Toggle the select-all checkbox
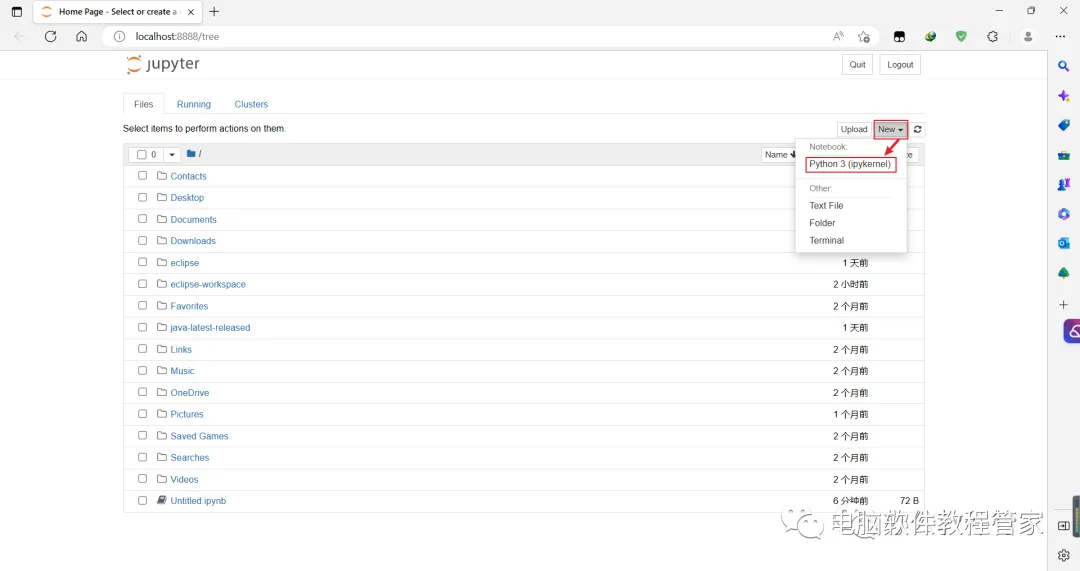This screenshot has width=1080, height=571. pos(141,155)
